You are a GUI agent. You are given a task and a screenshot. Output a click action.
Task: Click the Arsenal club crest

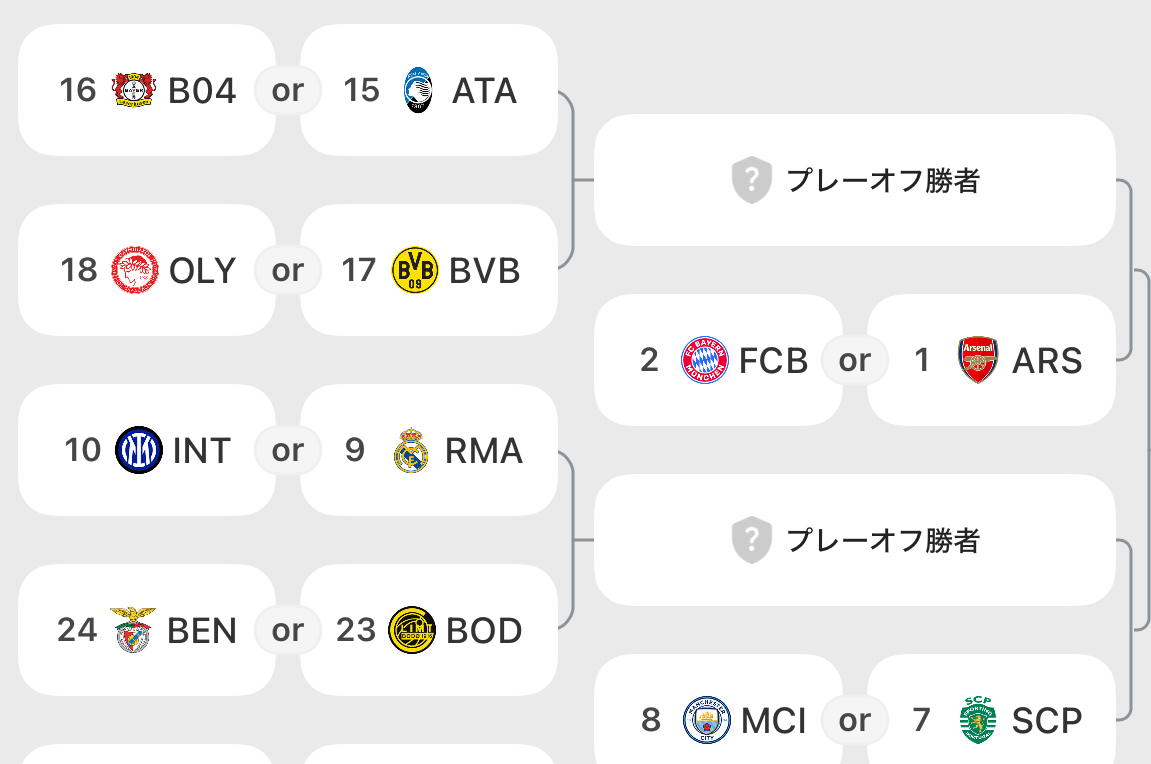click(x=977, y=360)
